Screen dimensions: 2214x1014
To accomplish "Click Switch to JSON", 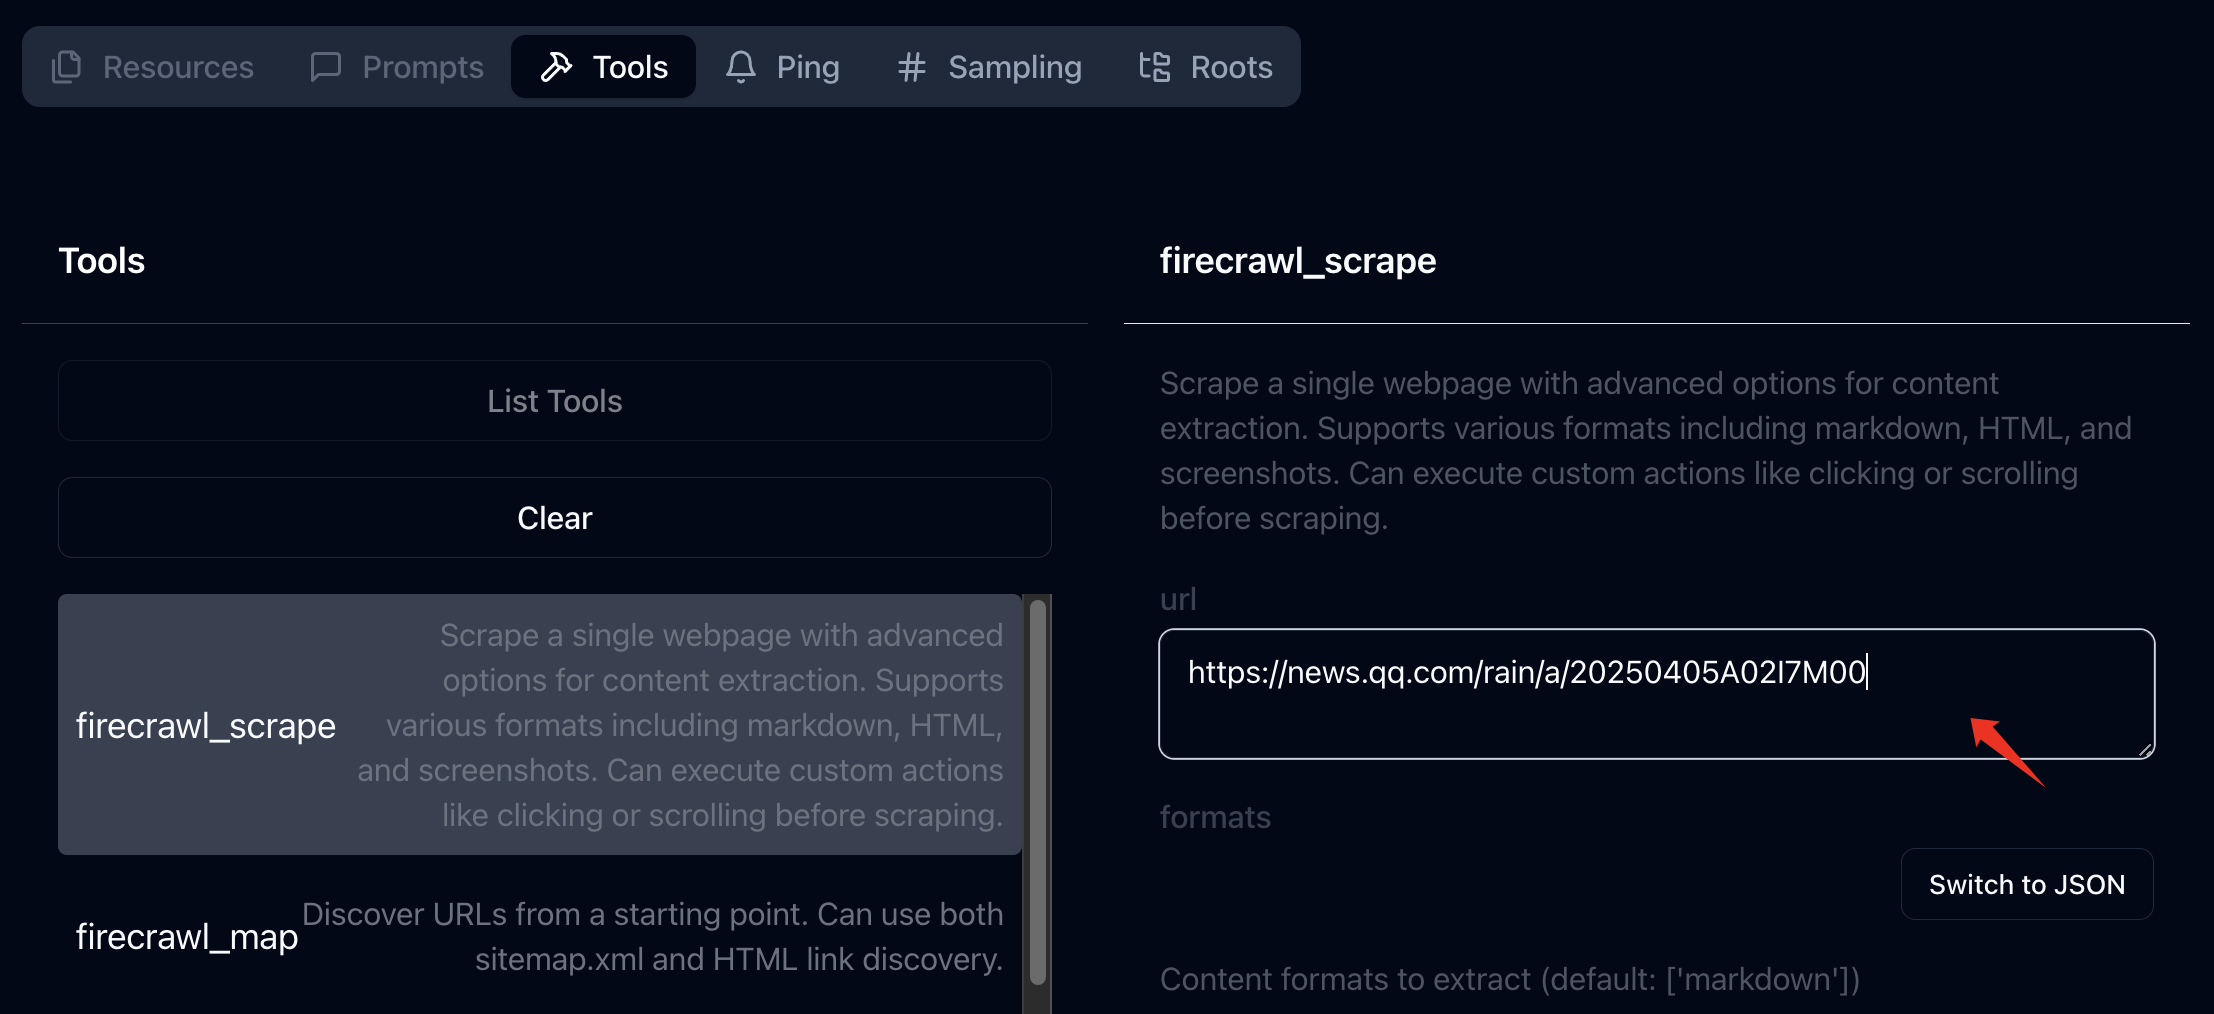I will tap(2026, 884).
